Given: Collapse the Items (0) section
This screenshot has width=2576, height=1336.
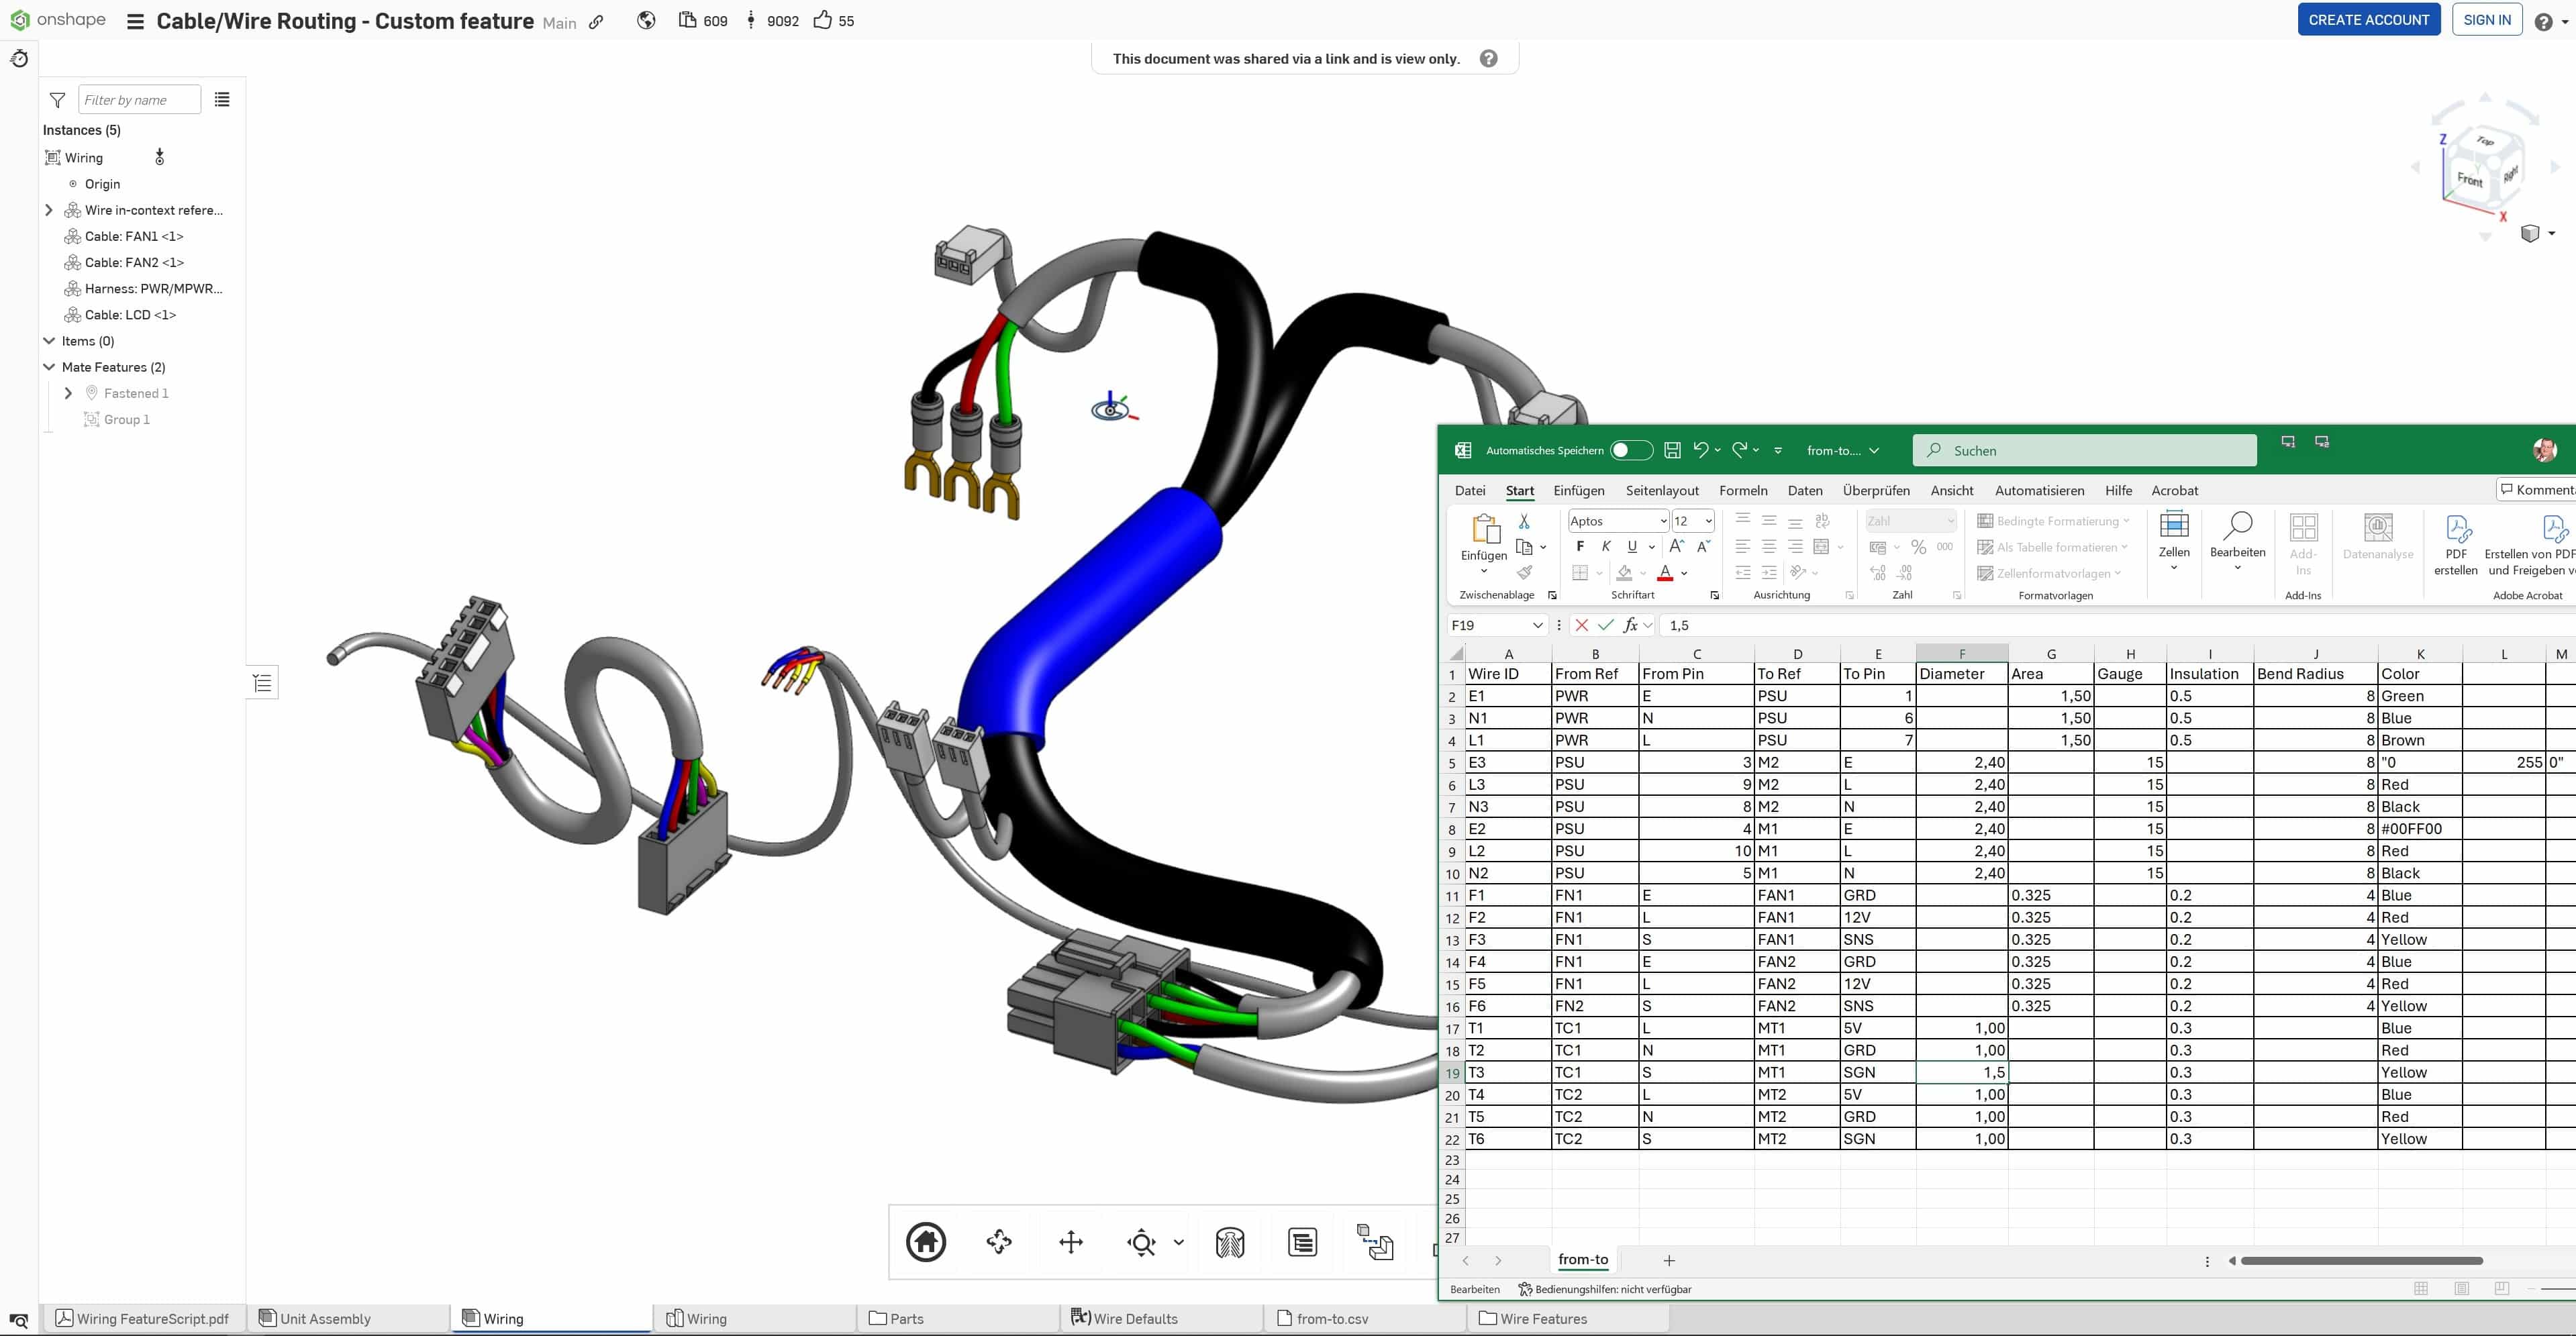Looking at the screenshot, I should pos(49,341).
